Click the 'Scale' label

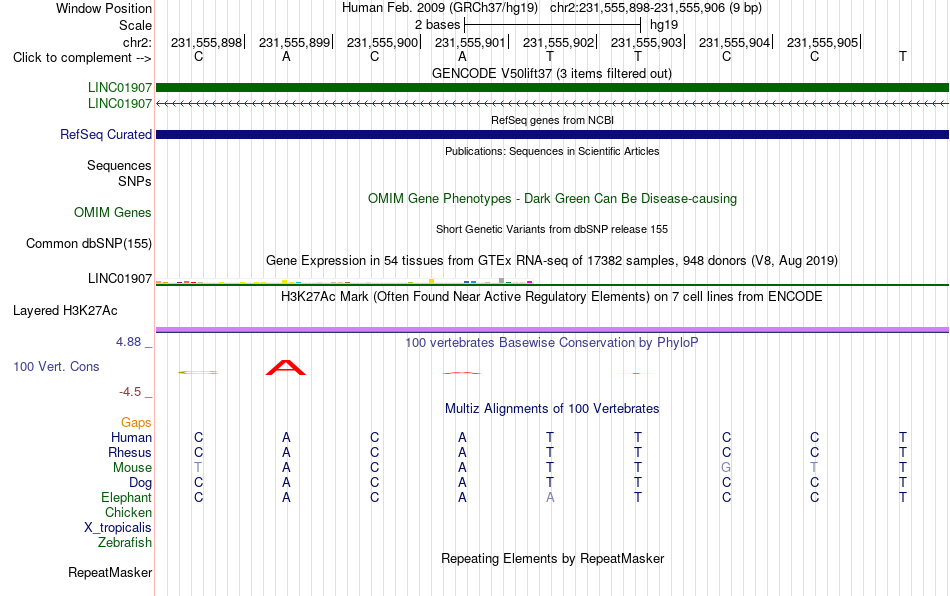135,25
